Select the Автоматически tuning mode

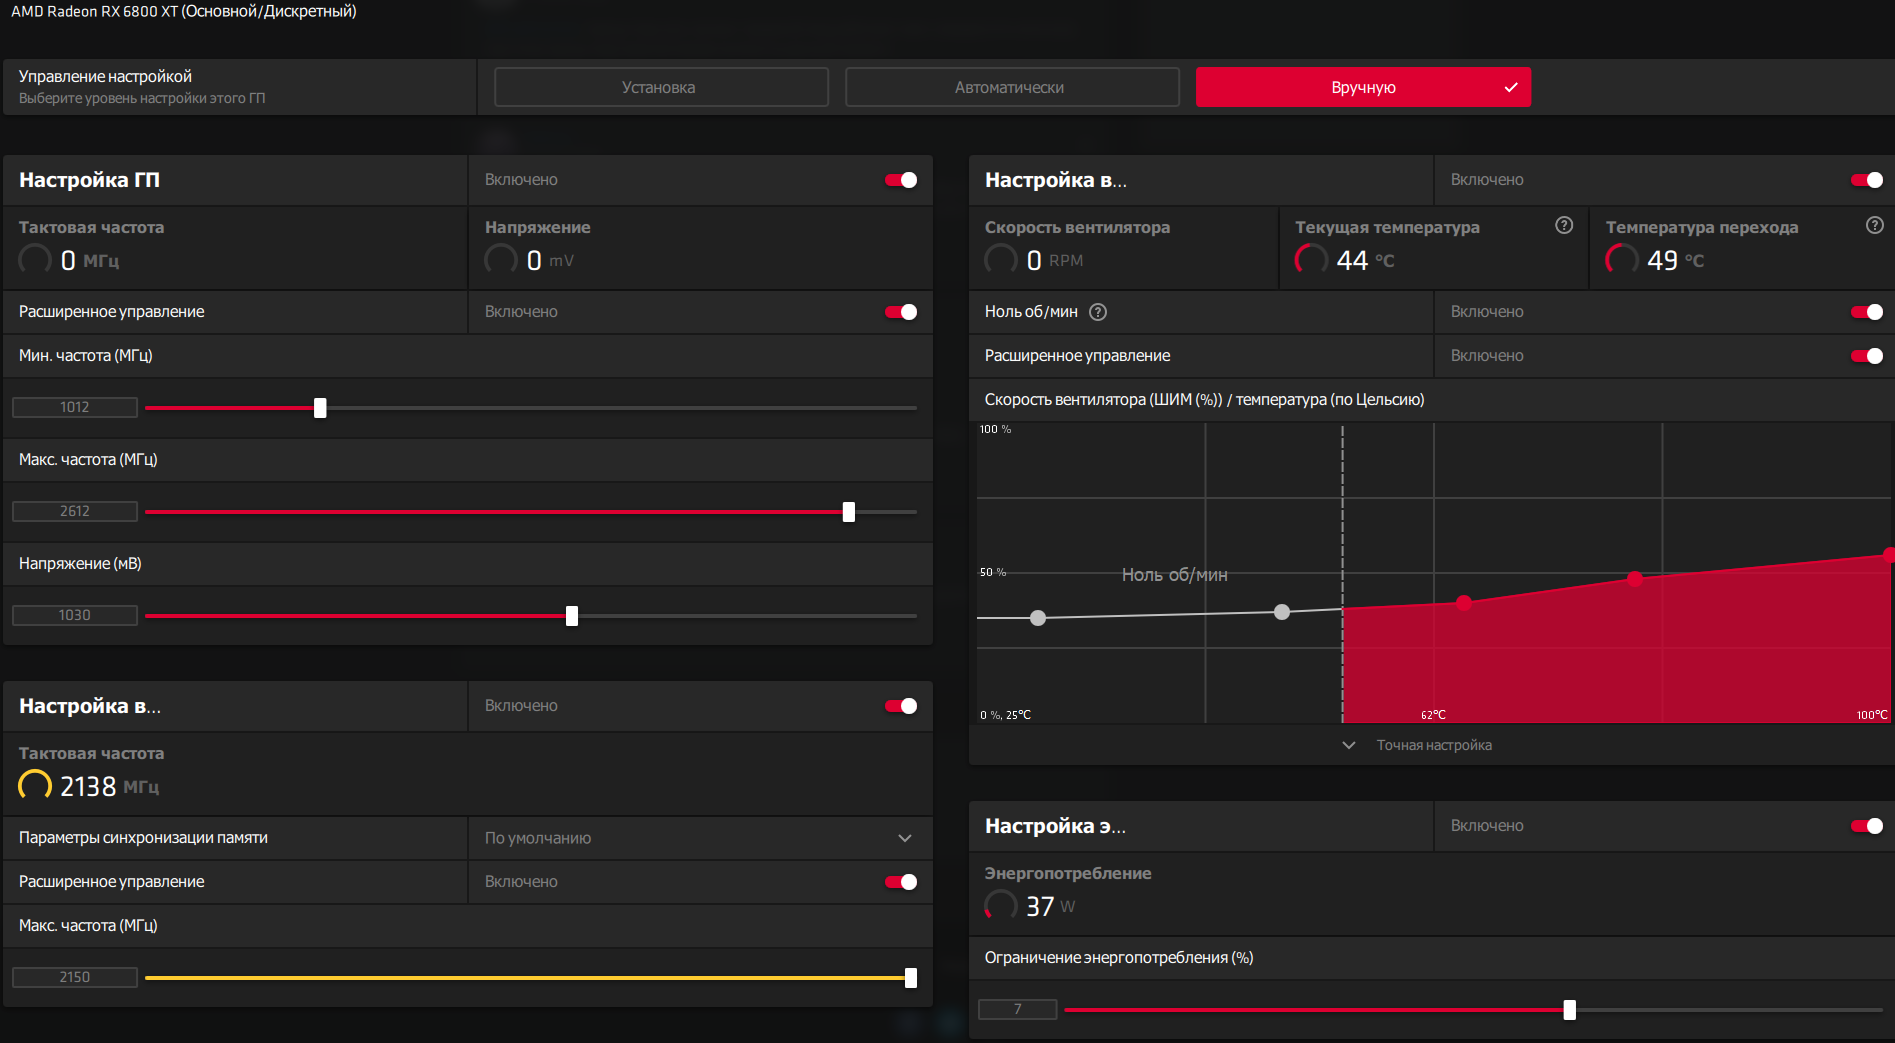[x=1012, y=88]
